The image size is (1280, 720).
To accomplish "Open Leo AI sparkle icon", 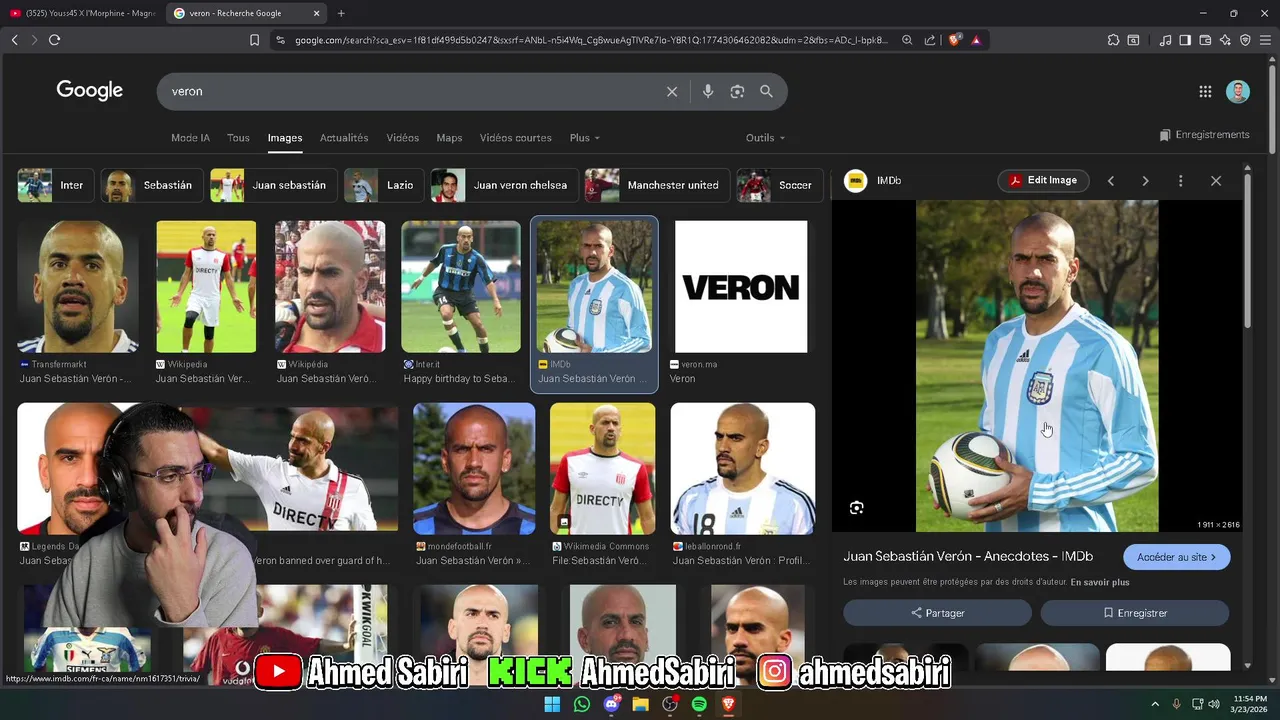I will pyautogui.click(x=1225, y=40).
